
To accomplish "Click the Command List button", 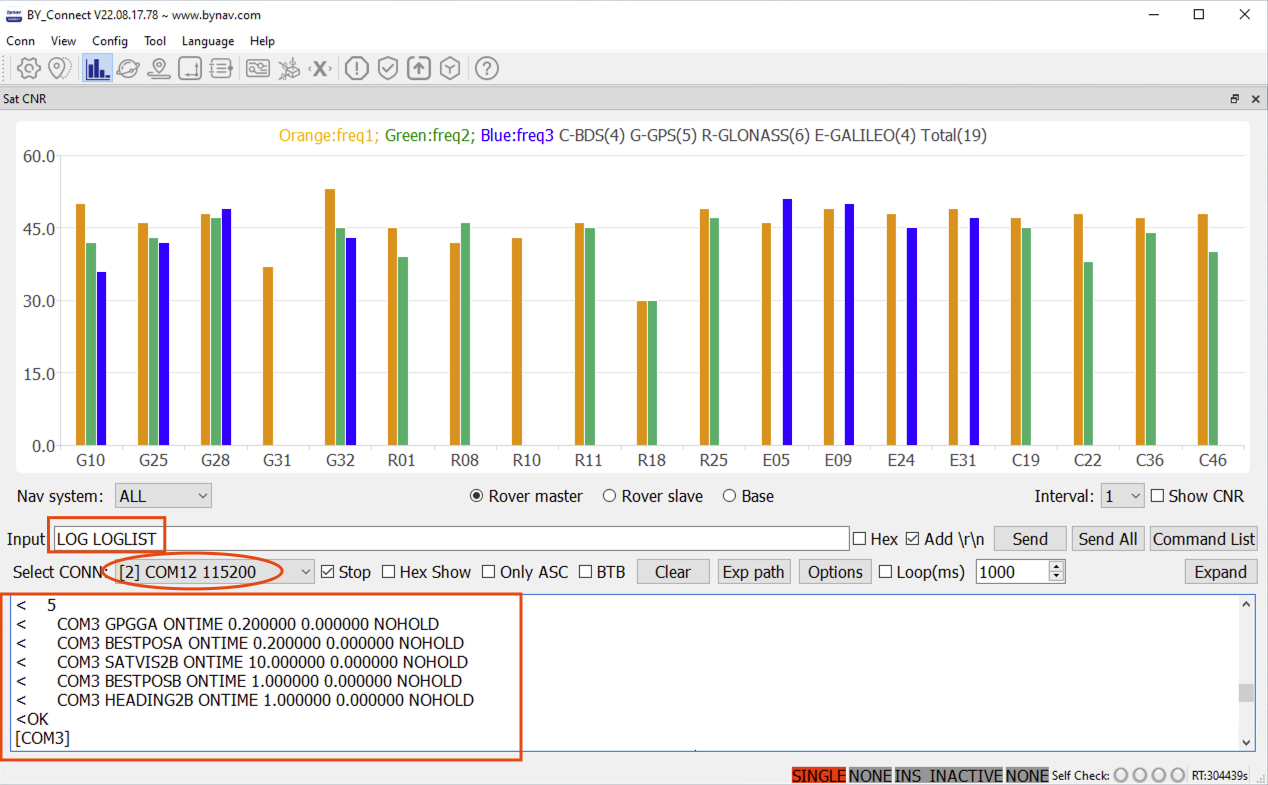I will [1203, 538].
